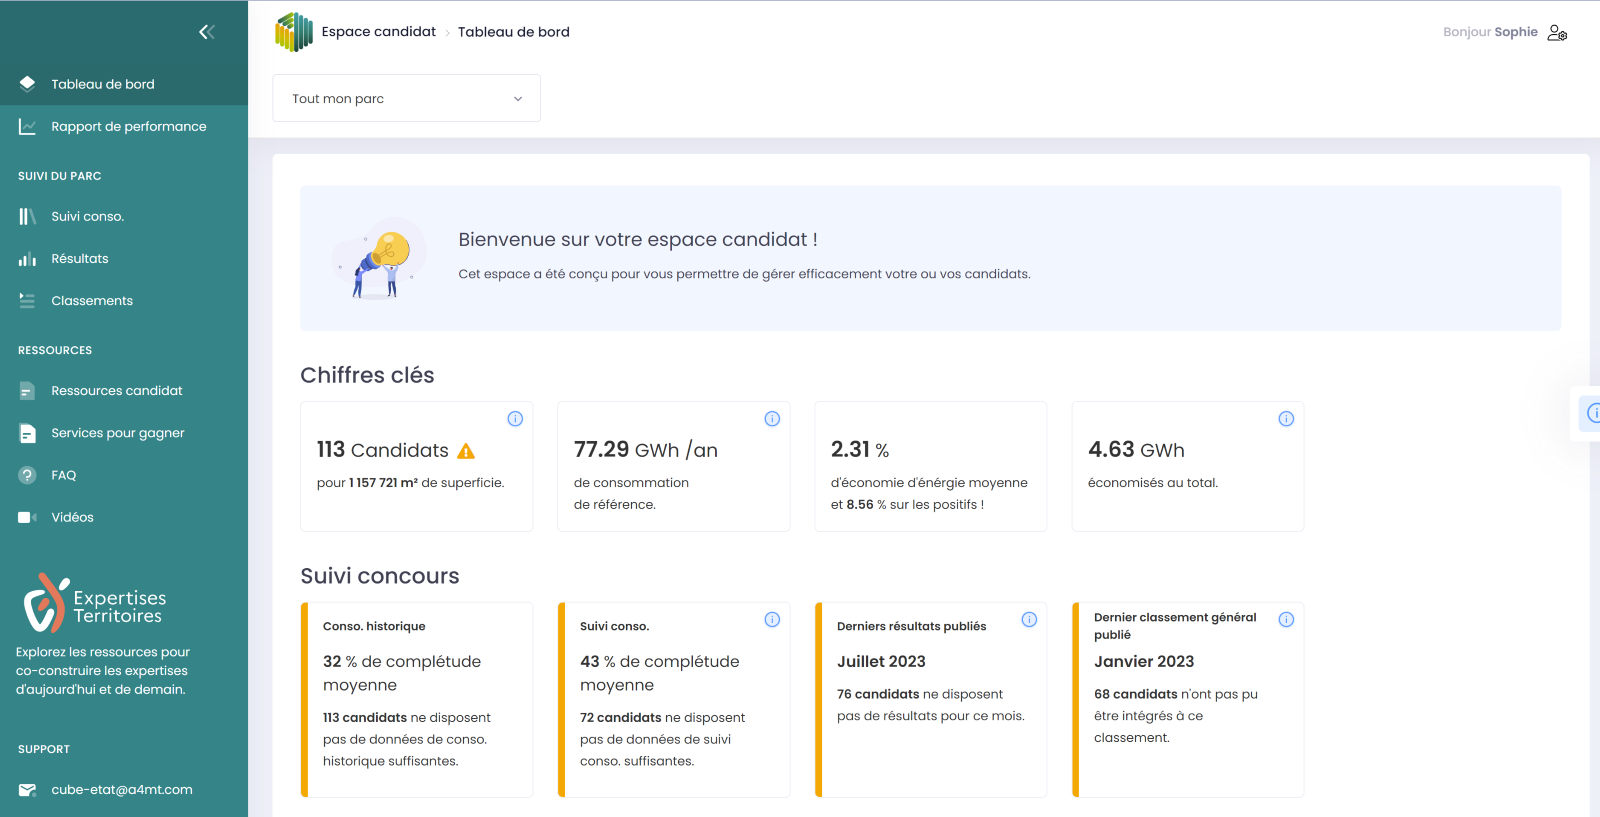The height and width of the screenshot is (817, 1600).
Task: Click the Tableau de bord diamond icon
Action: 27,84
